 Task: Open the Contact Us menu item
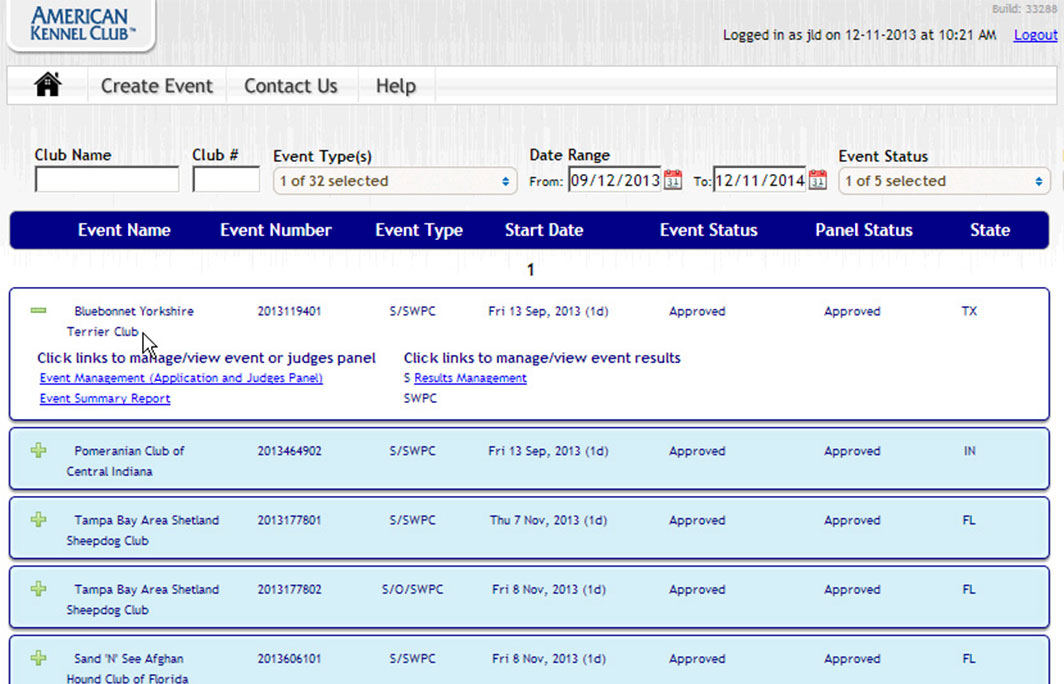[x=290, y=86]
